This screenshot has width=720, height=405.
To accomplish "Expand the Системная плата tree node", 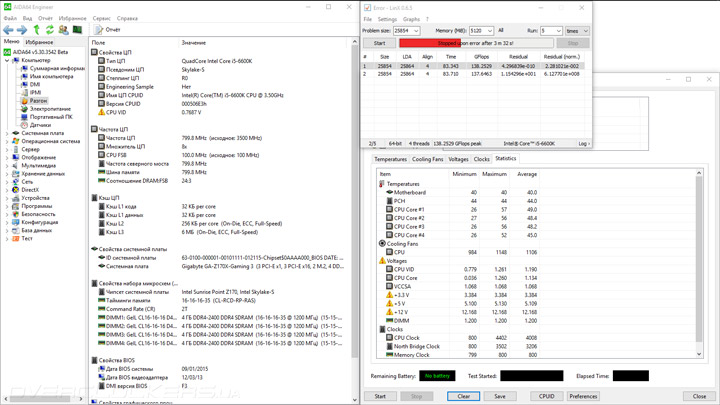I will point(7,133).
